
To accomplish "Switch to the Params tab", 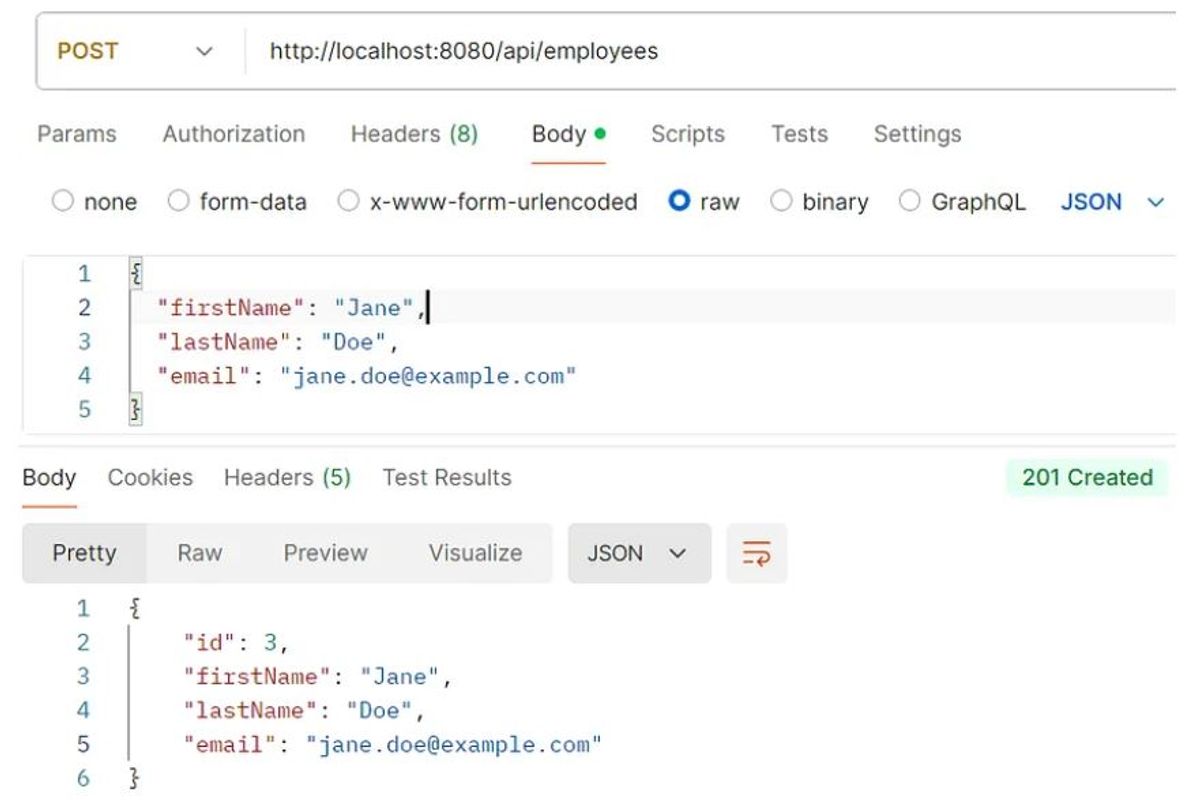I will tap(77, 134).
